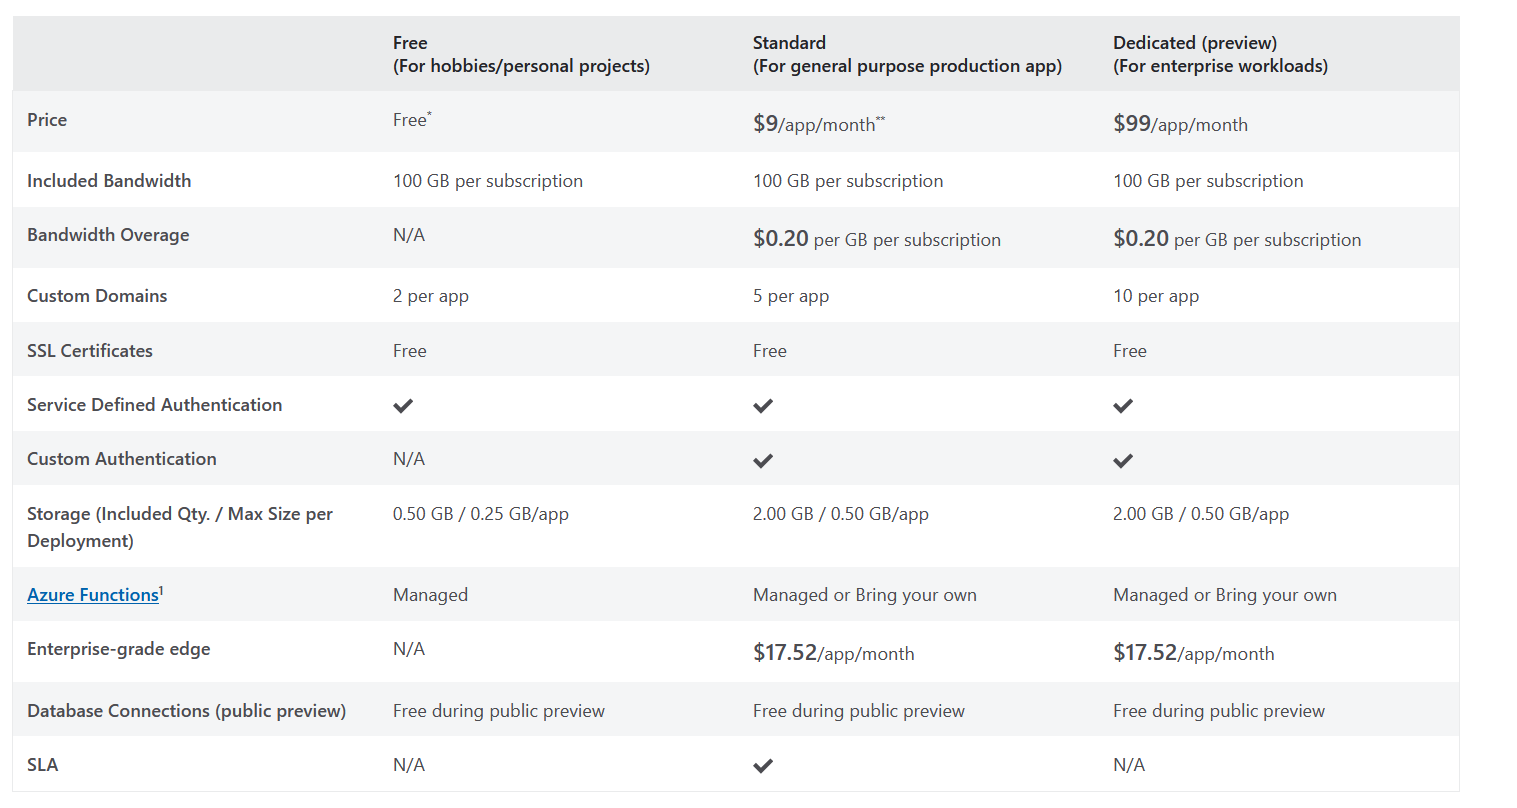Select the Dedicated (preview) column header
Viewport: 1517px width, 808px height.
click(x=1220, y=54)
